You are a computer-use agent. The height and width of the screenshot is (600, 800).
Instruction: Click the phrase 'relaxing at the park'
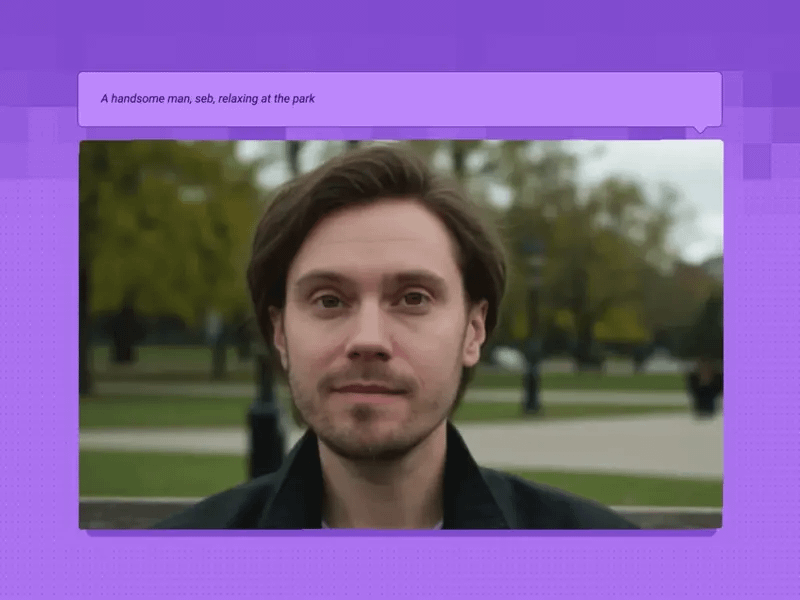268,99
